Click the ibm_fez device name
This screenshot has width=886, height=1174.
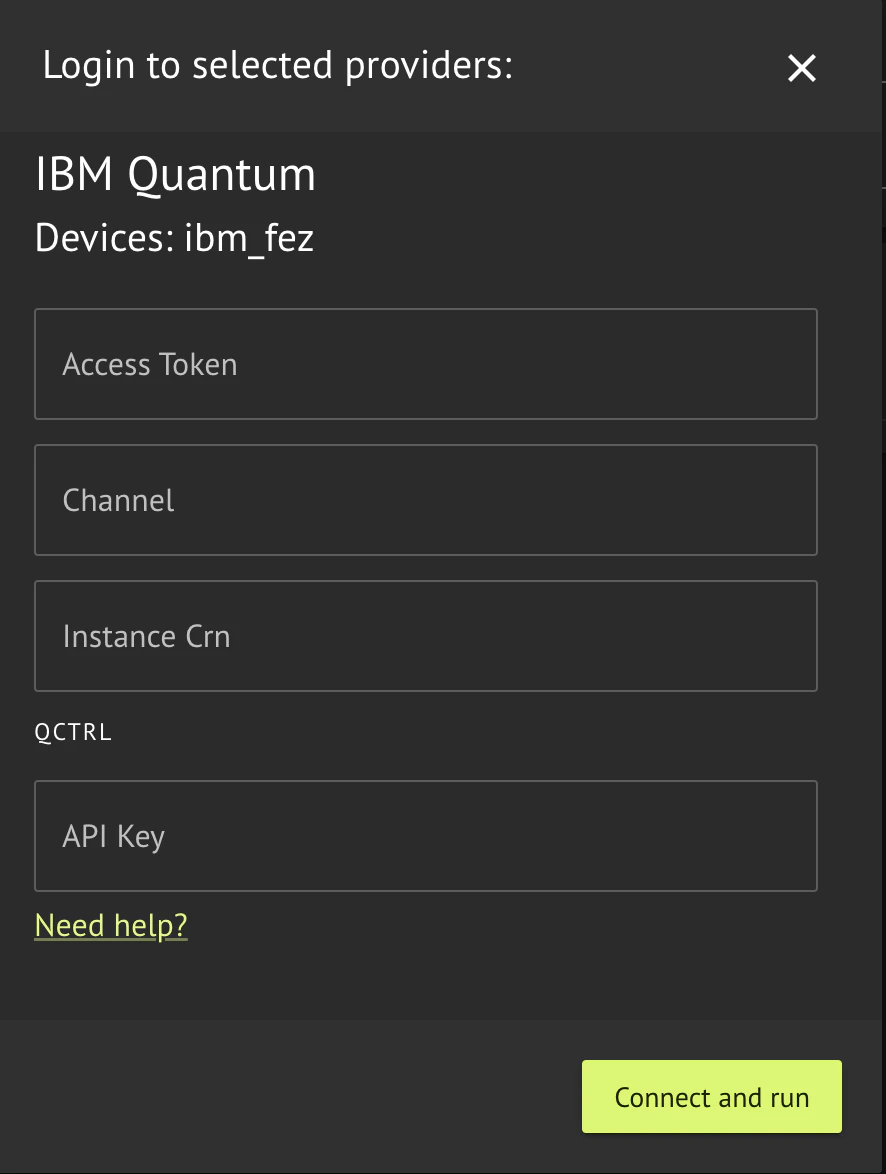(249, 238)
